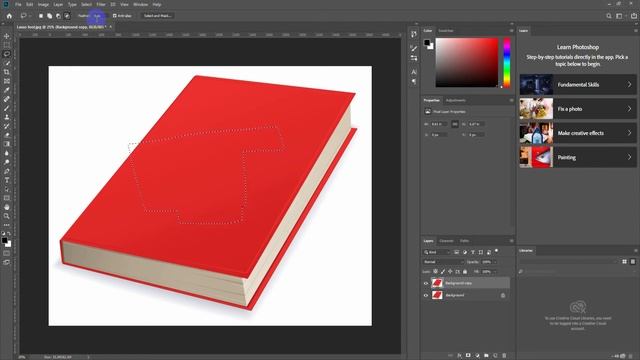This screenshot has height=360, width=640.
Task: Delete layer using trash icon
Action: [x=504, y=356]
